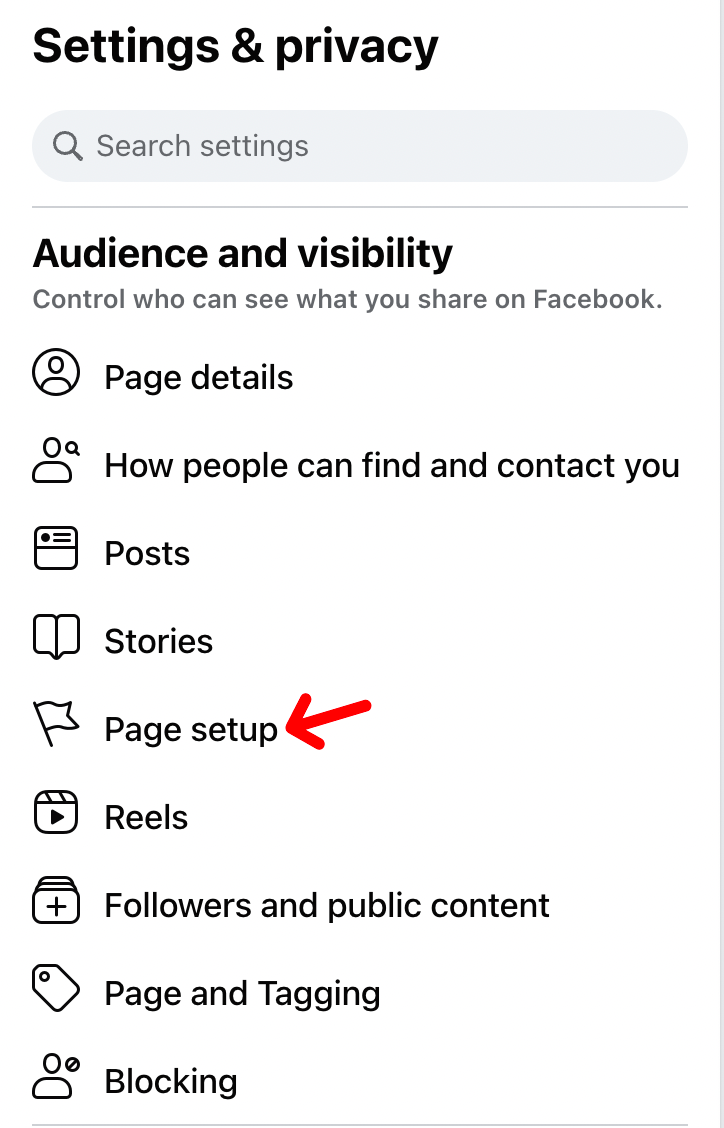
Task: Open Page setup settings
Action: coord(190,730)
